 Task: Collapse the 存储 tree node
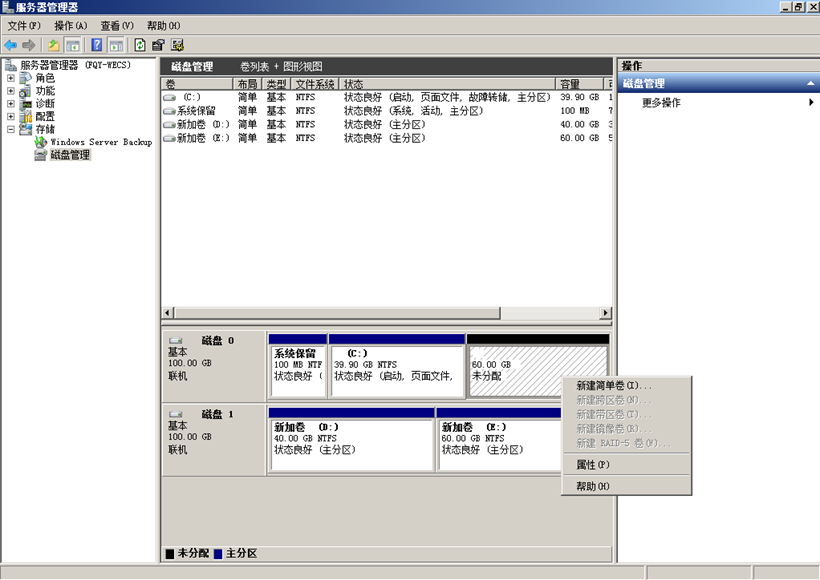[x=11, y=130]
